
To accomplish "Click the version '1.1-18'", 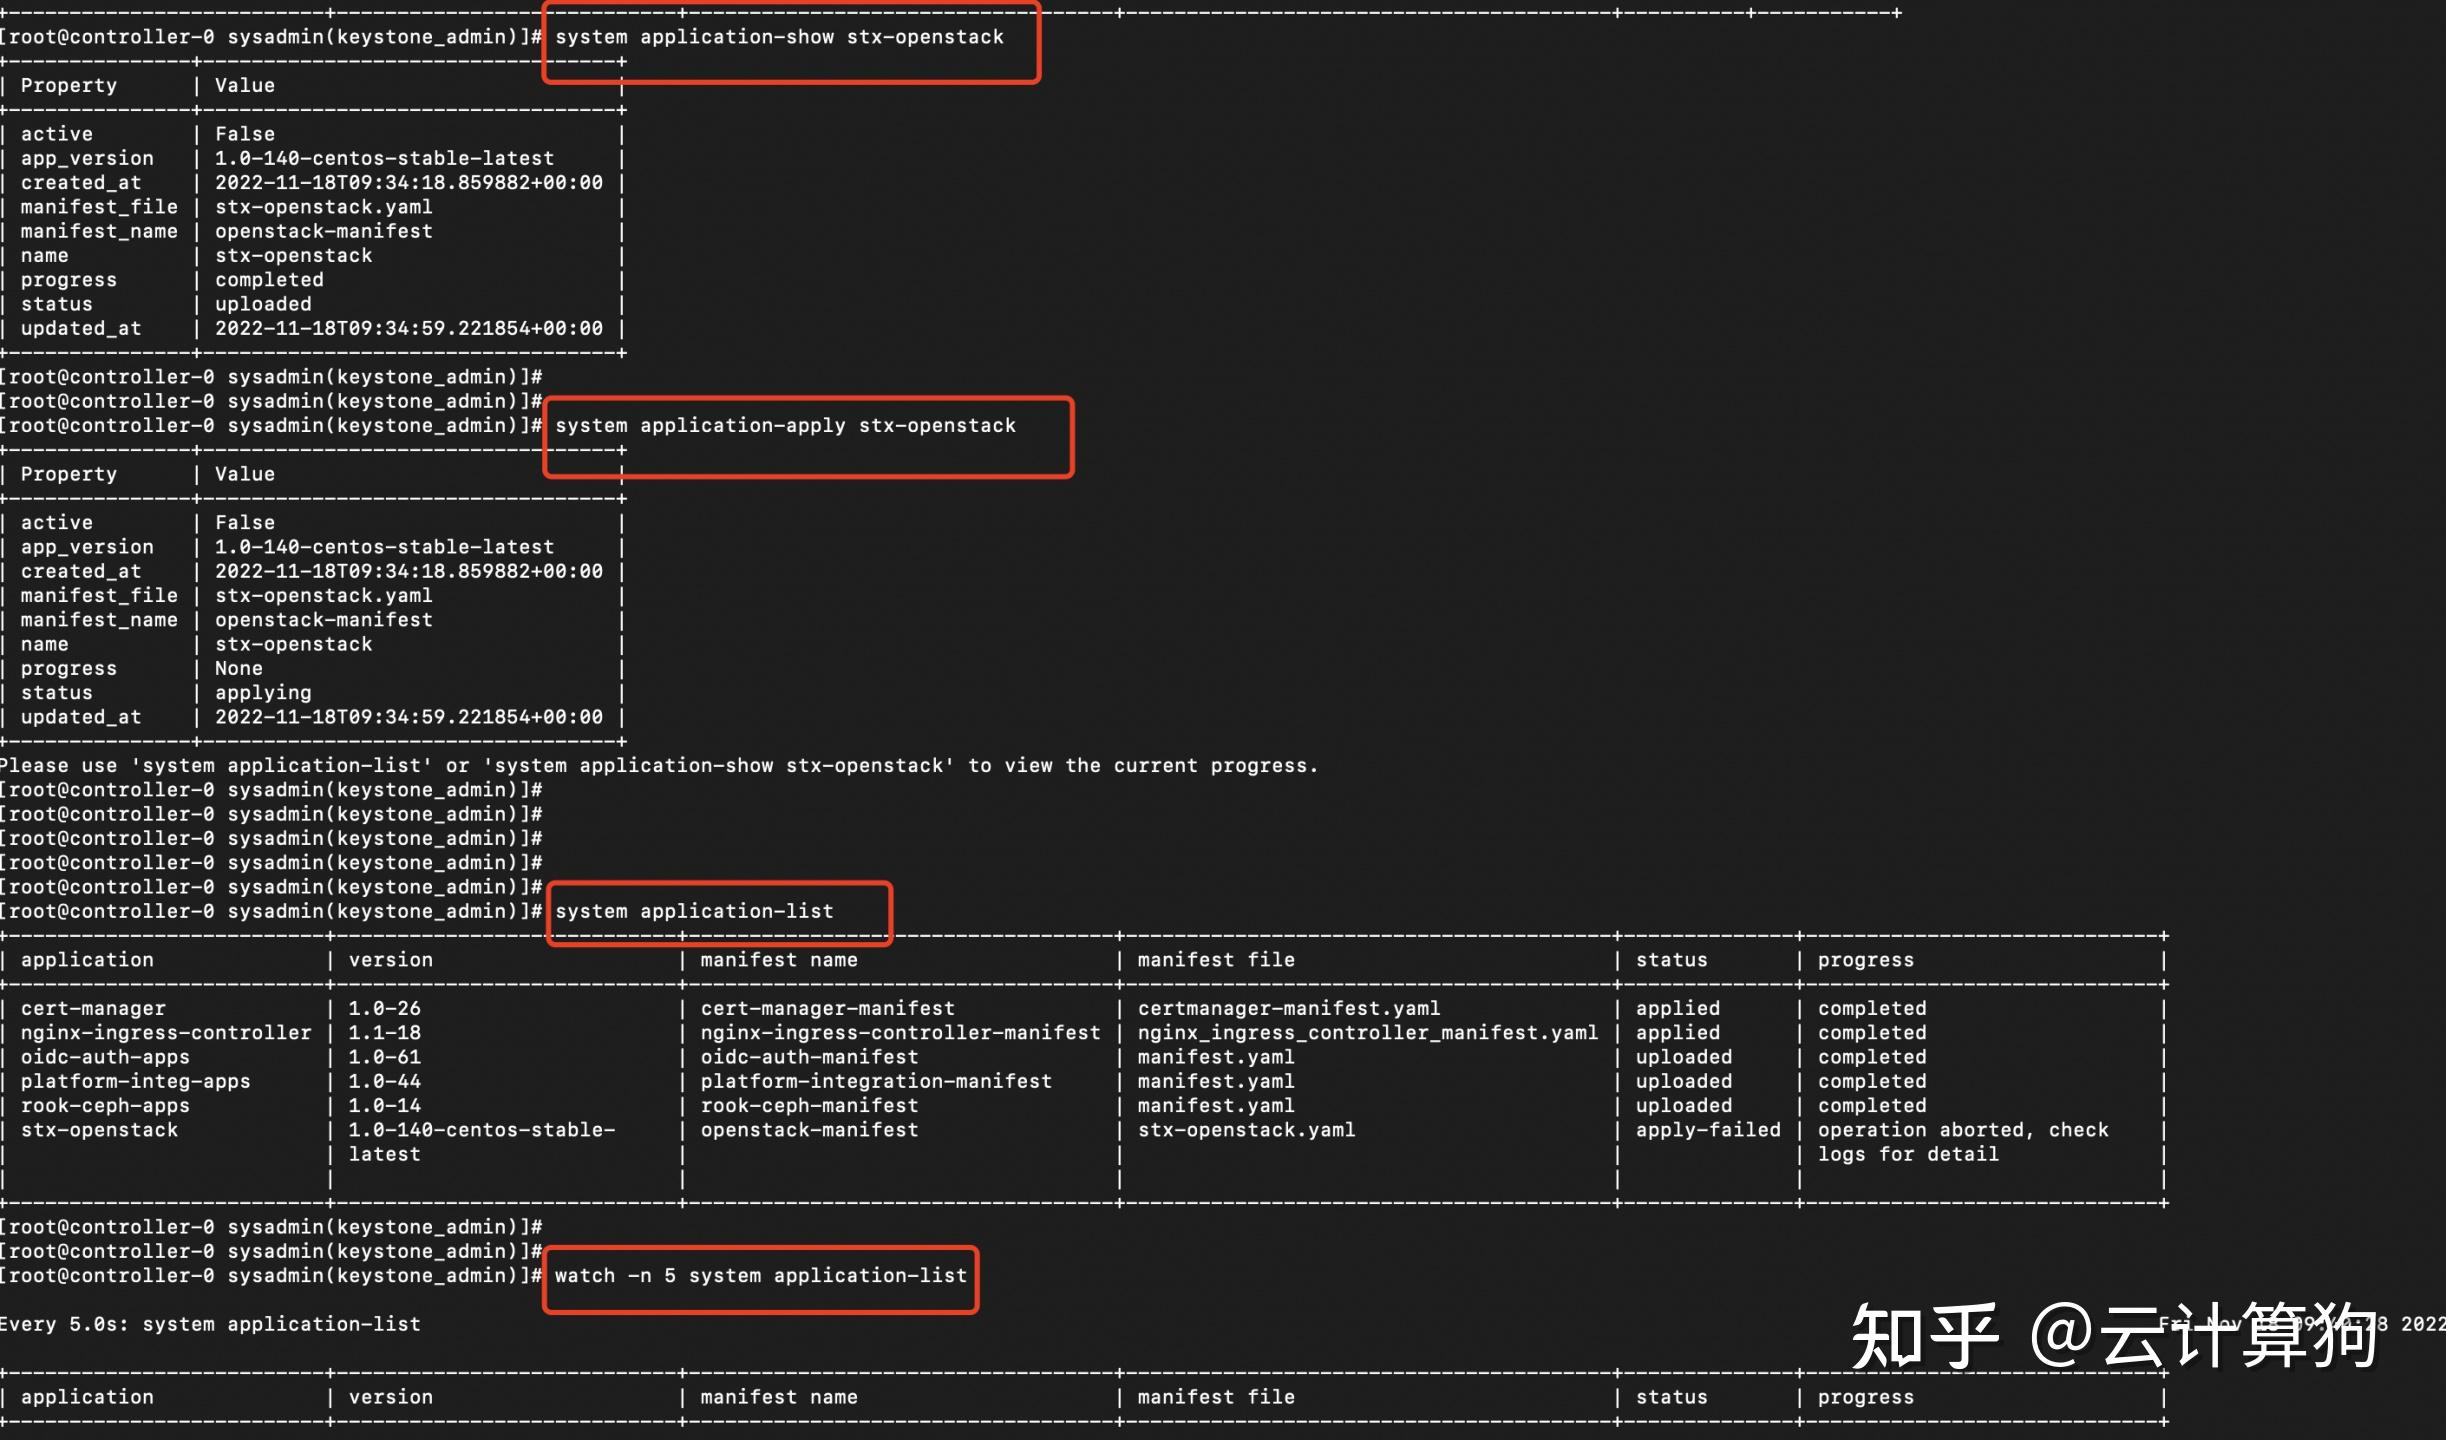I will click(x=385, y=1033).
